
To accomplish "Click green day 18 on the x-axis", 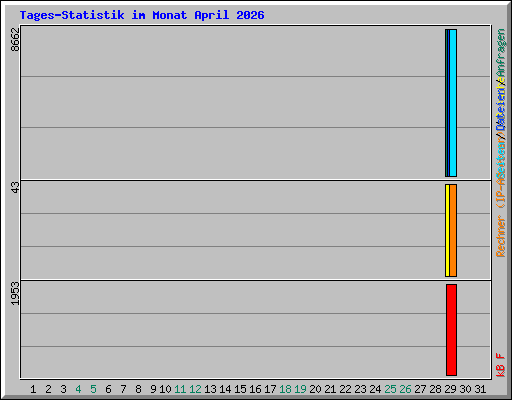I will click(285, 389).
